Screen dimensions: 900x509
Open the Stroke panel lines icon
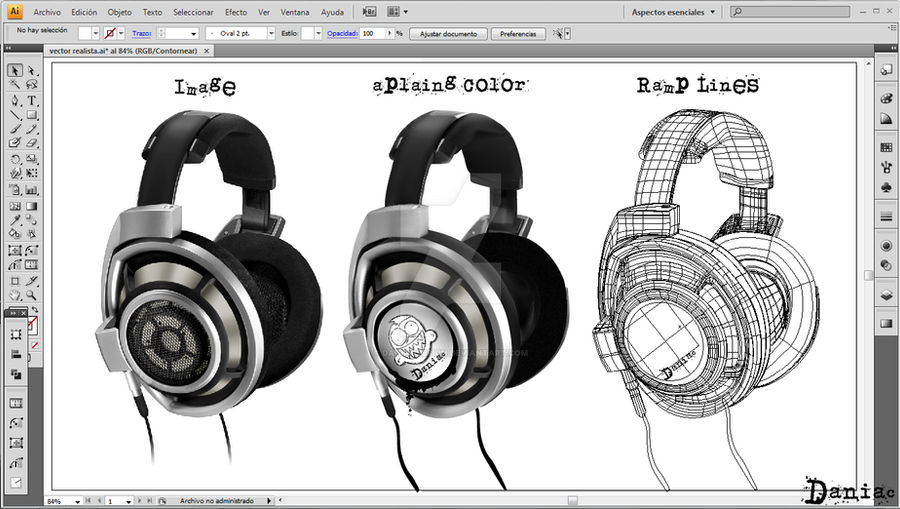[x=886, y=216]
